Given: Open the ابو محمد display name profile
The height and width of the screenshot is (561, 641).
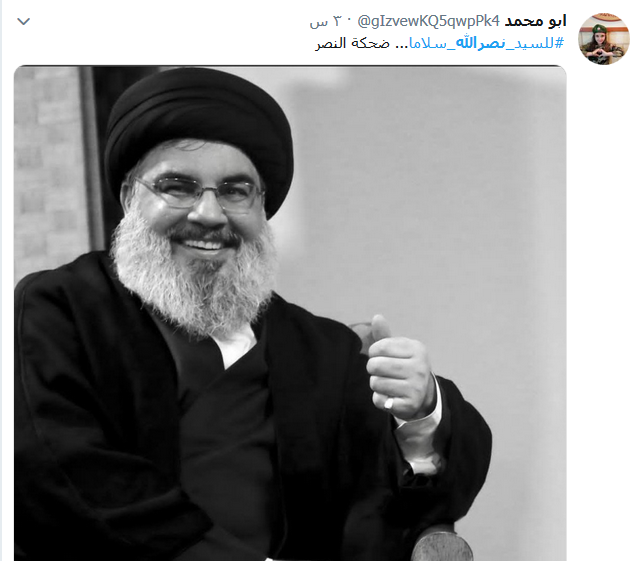Looking at the screenshot, I should click(536, 21).
